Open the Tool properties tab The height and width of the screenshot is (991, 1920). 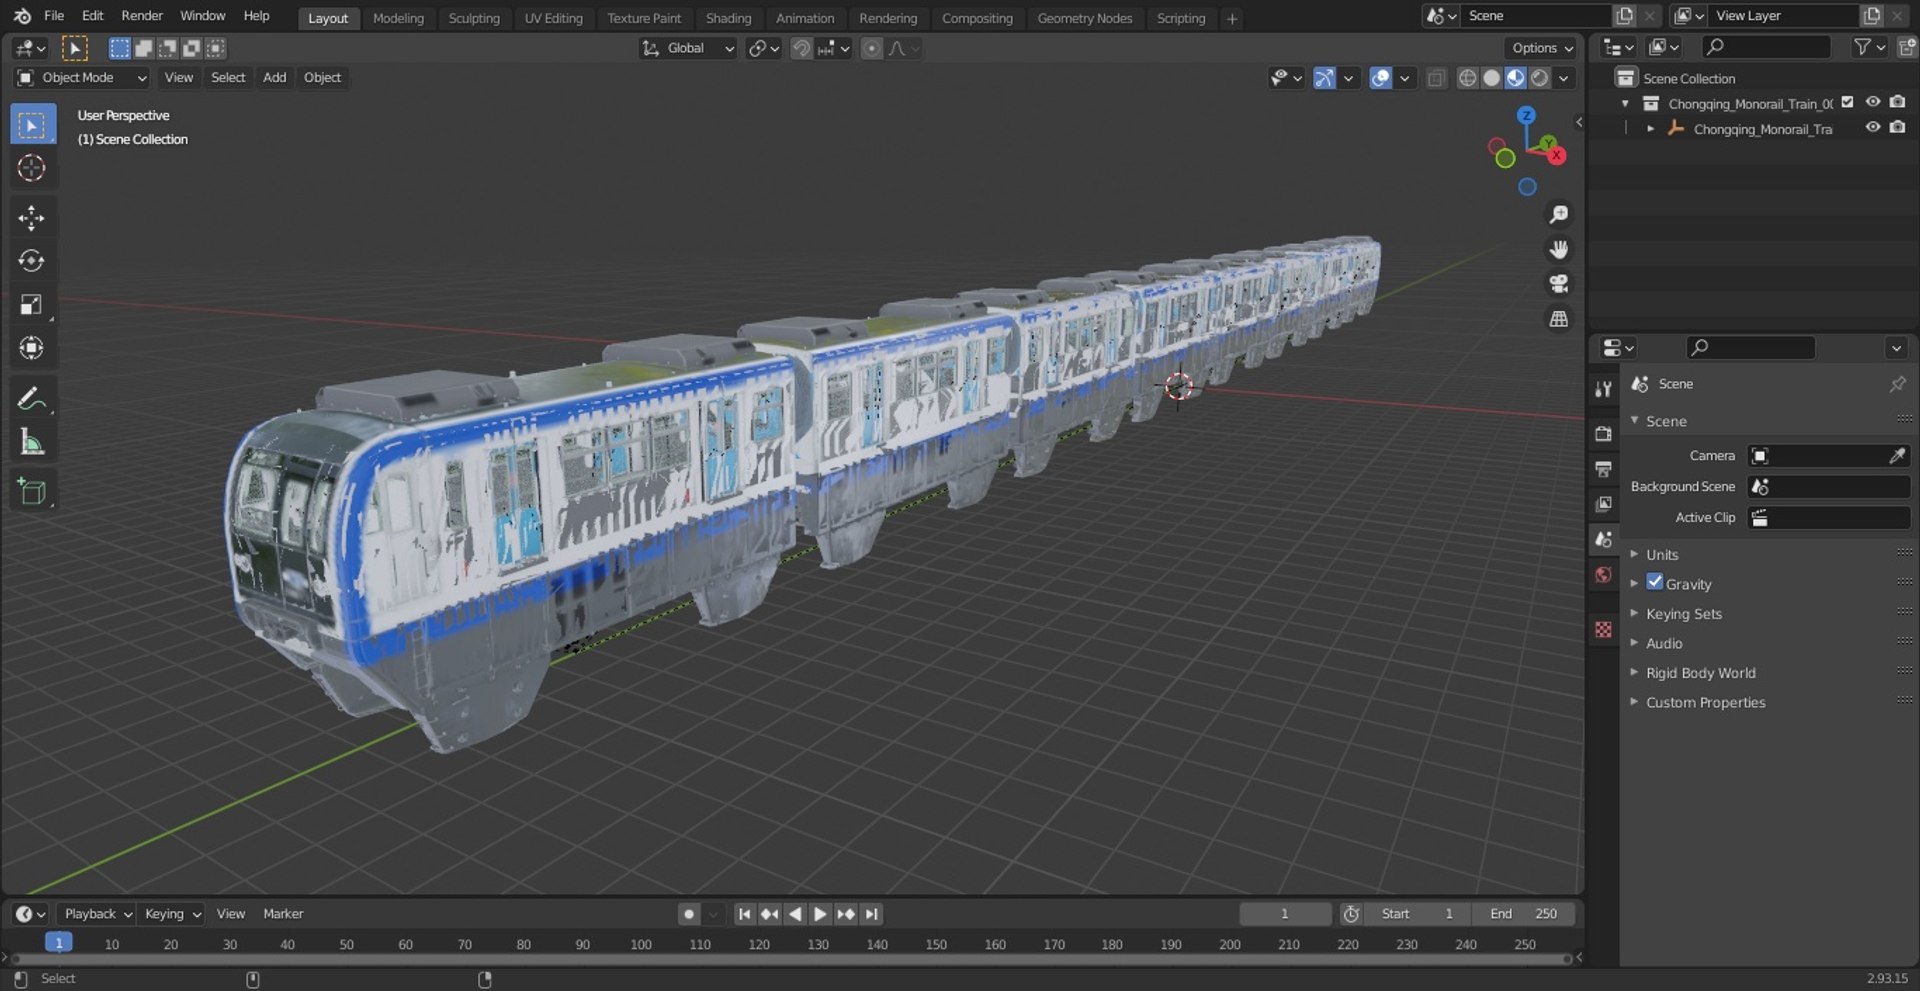click(1604, 389)
